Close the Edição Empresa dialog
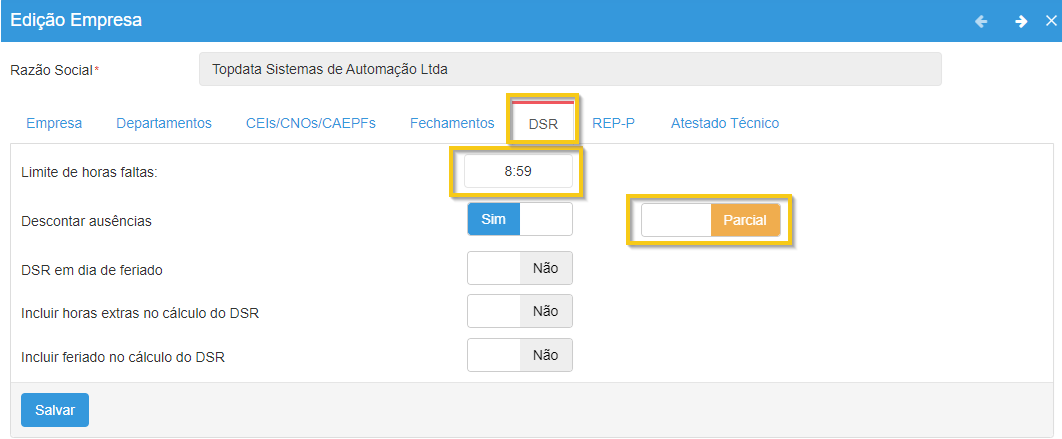Image resolution: width=1062 pixels, height=439 pixels. pos(1050,21)
